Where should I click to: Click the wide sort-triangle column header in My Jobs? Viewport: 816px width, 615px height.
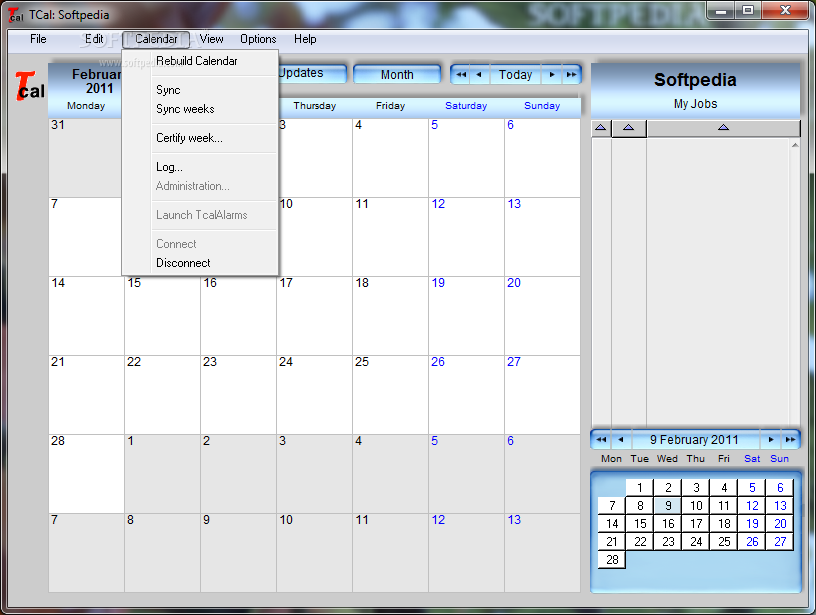[x=723, y=127]
